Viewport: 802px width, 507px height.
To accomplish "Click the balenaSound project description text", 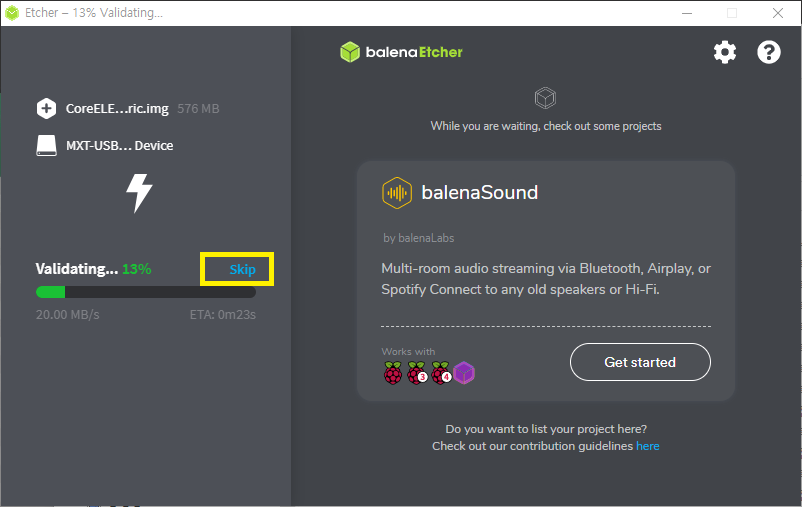I will click(x=546, y=279).
